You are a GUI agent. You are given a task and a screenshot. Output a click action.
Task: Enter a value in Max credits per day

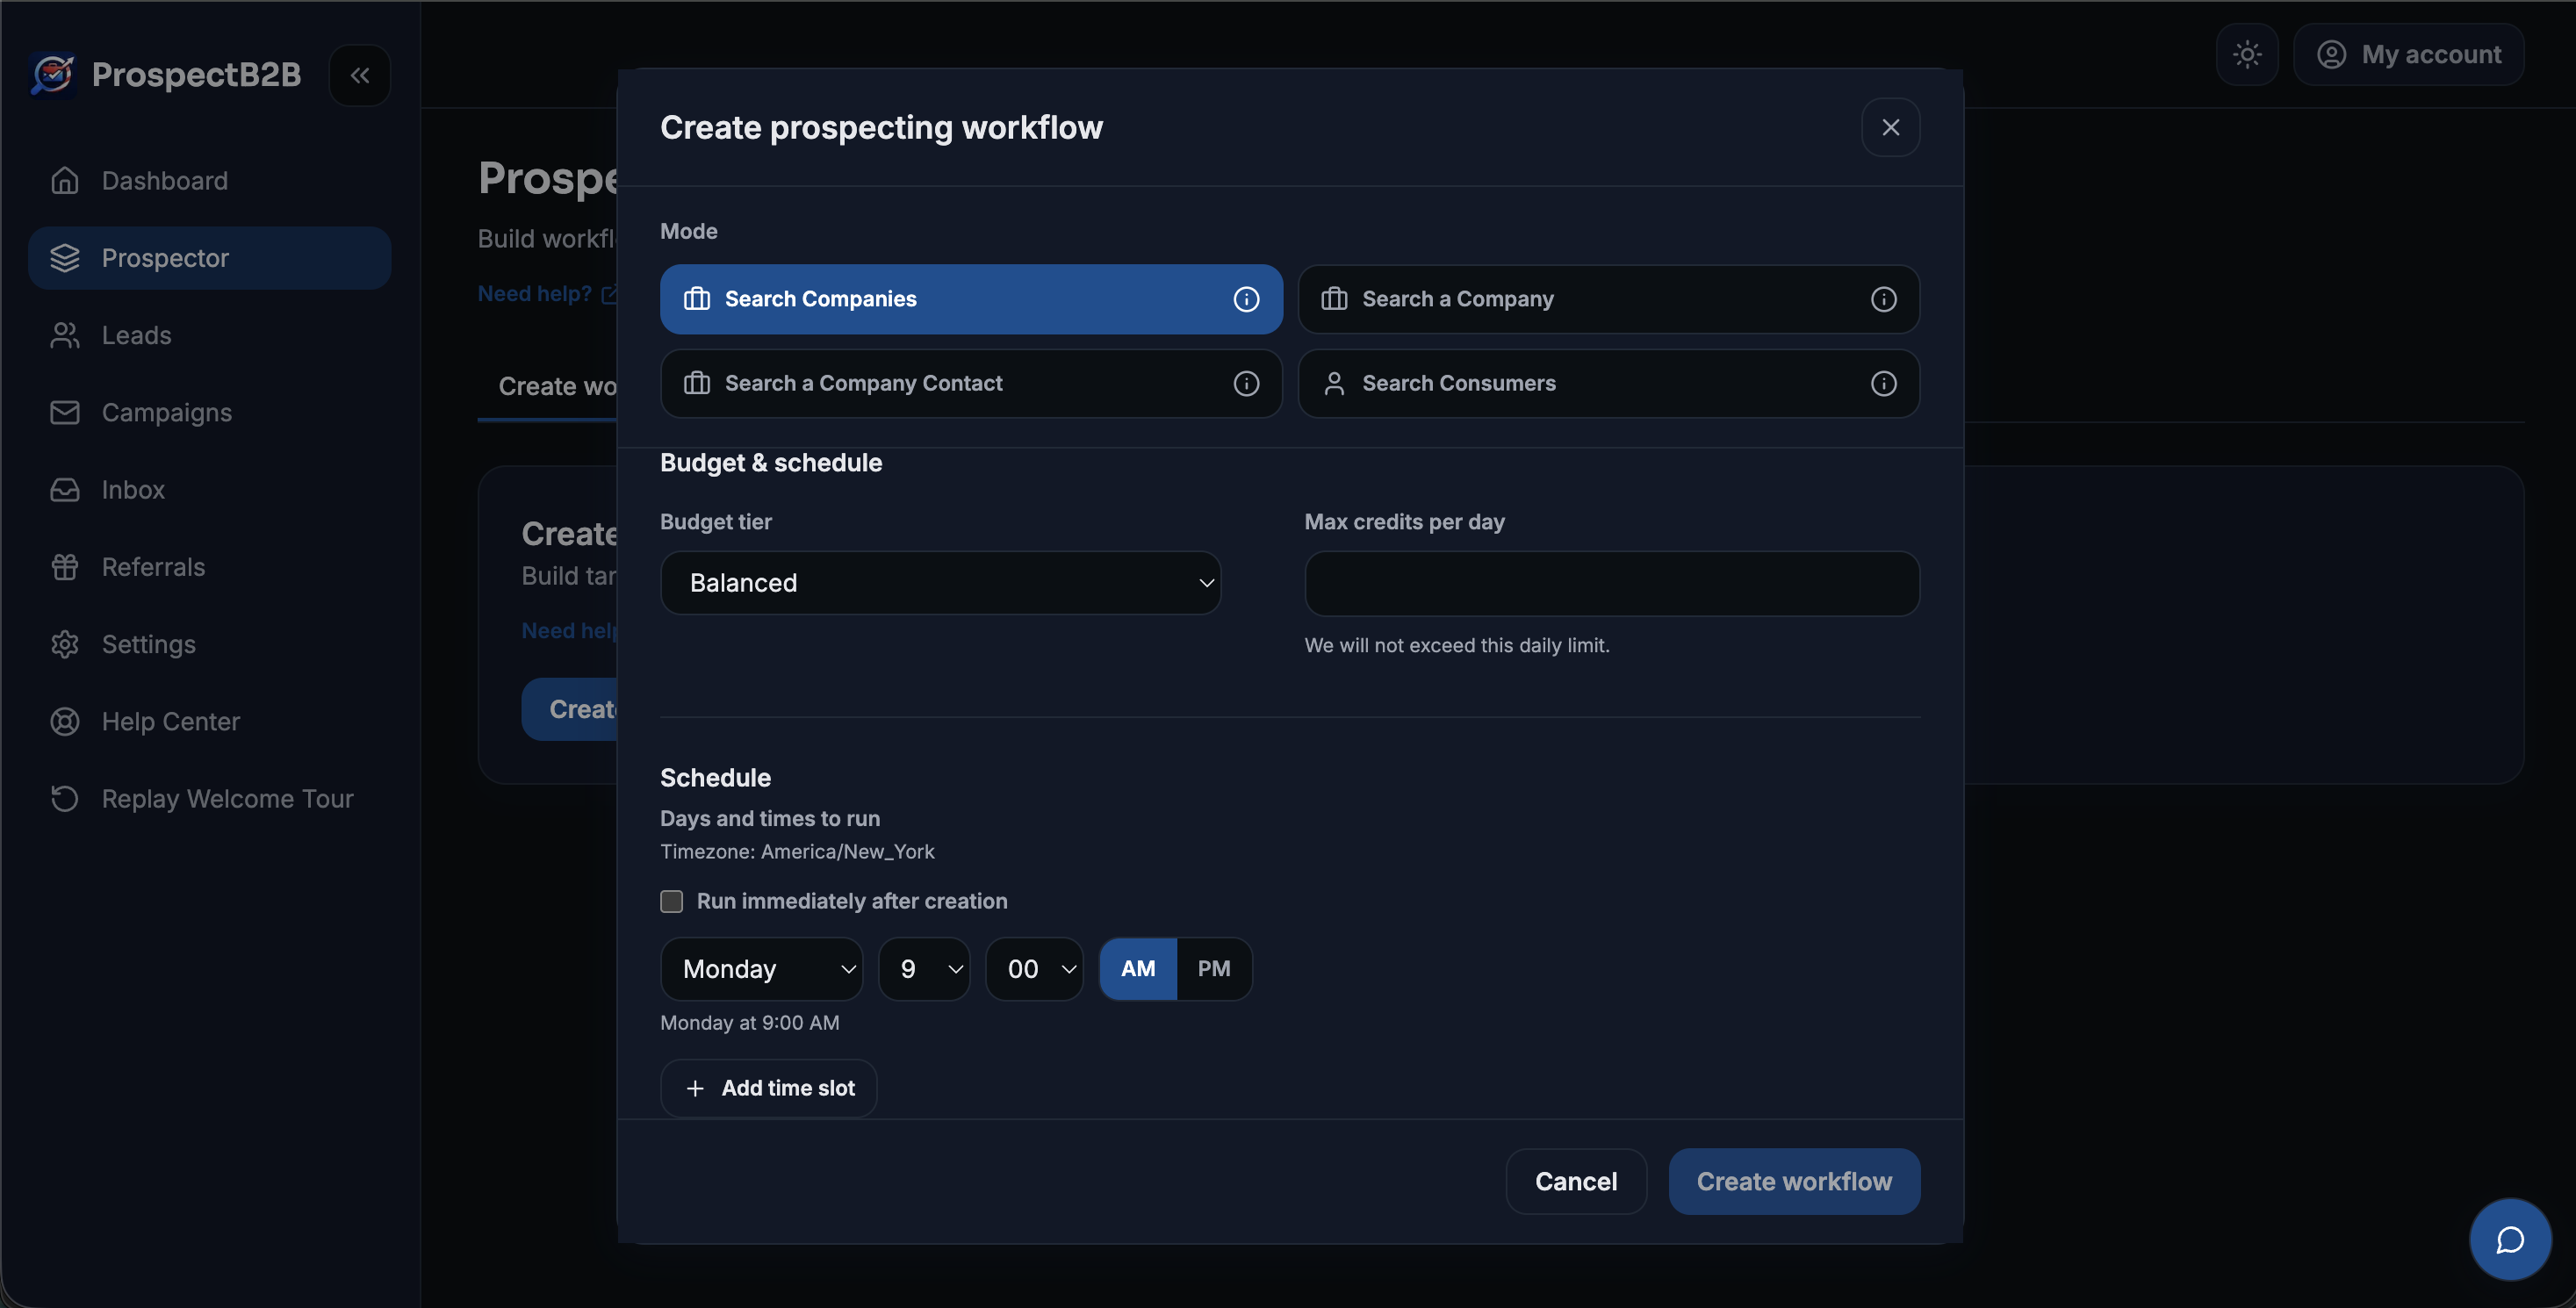1609,583
